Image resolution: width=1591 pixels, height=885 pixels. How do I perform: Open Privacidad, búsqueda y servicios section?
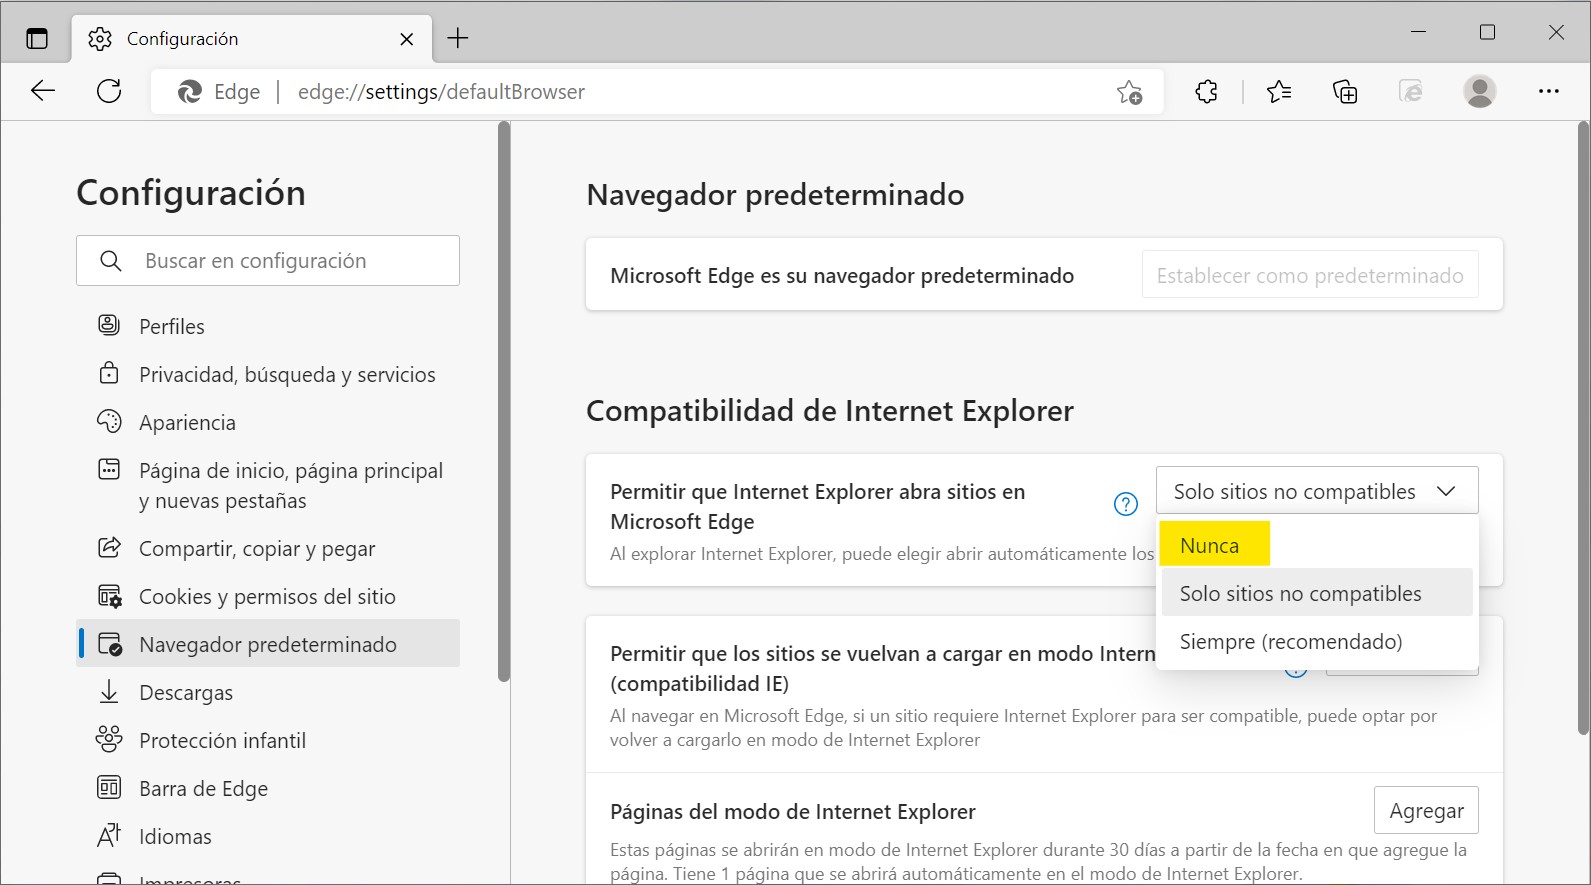[x=268, y=375]
